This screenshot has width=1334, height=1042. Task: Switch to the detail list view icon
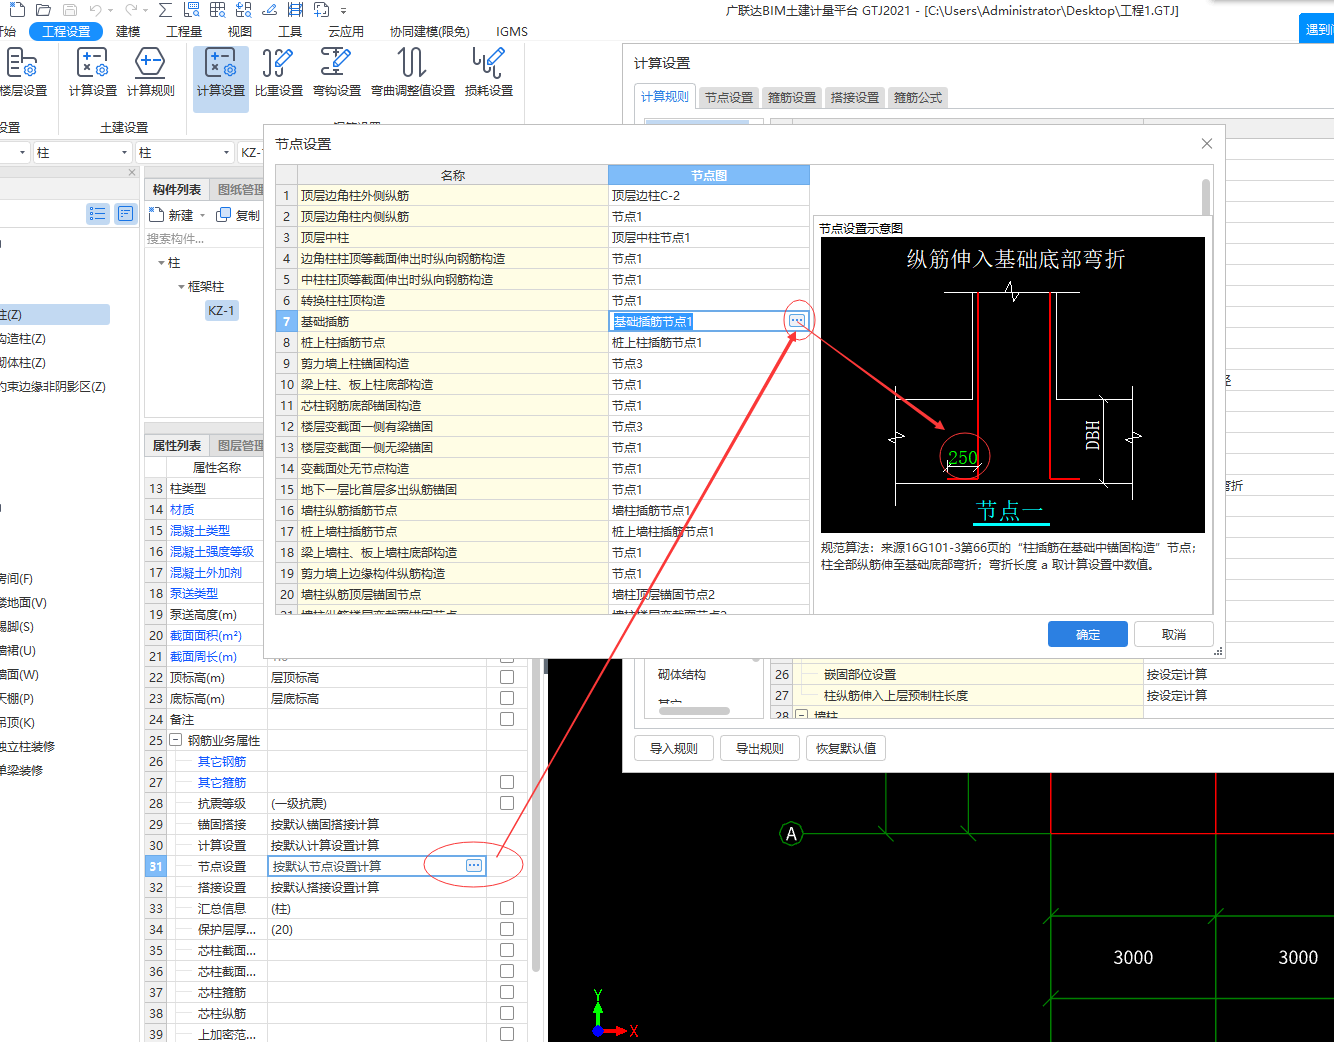[125, 213]
